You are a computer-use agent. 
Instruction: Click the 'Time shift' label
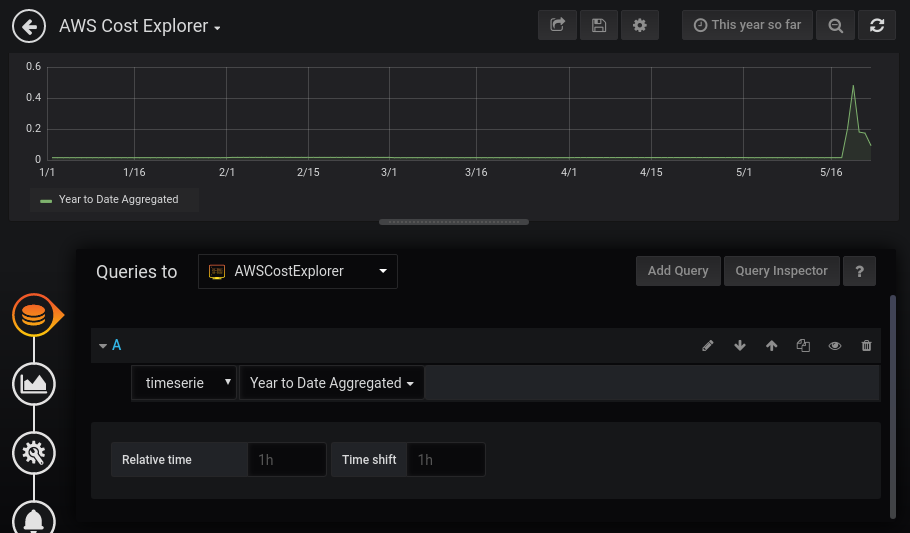(x=369, y=460)
